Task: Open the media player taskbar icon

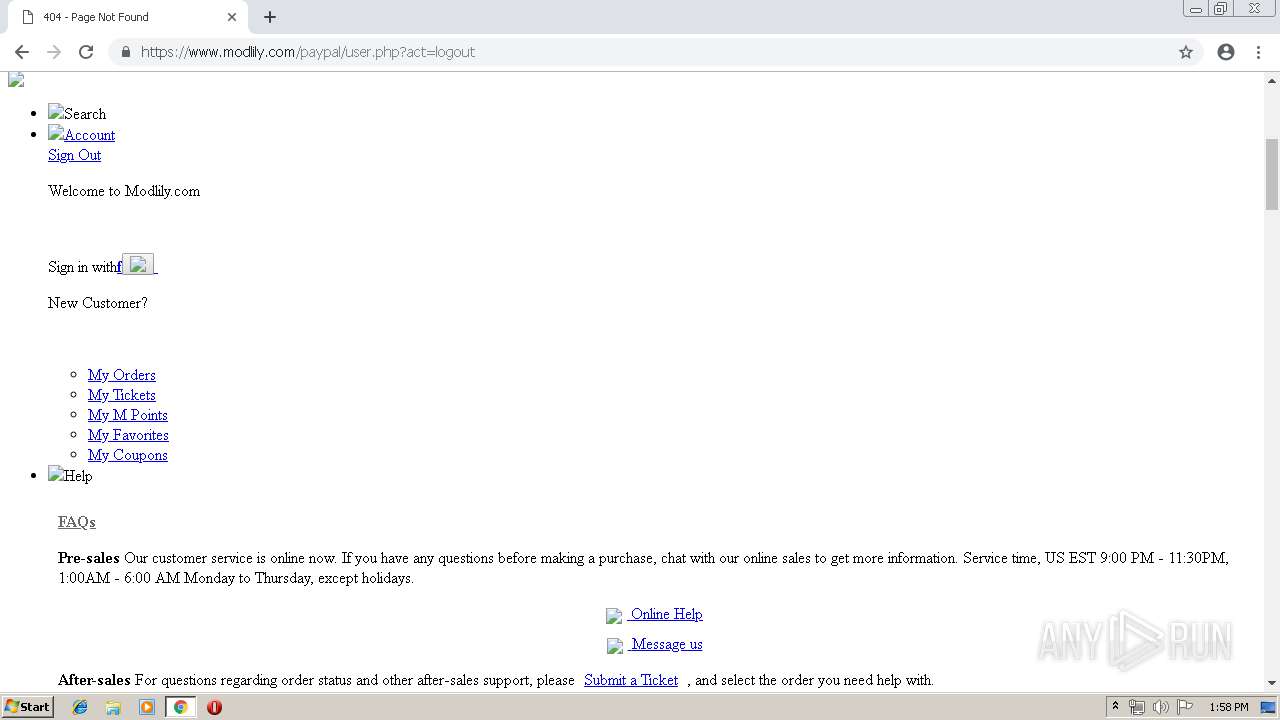Action: [146, 707]
